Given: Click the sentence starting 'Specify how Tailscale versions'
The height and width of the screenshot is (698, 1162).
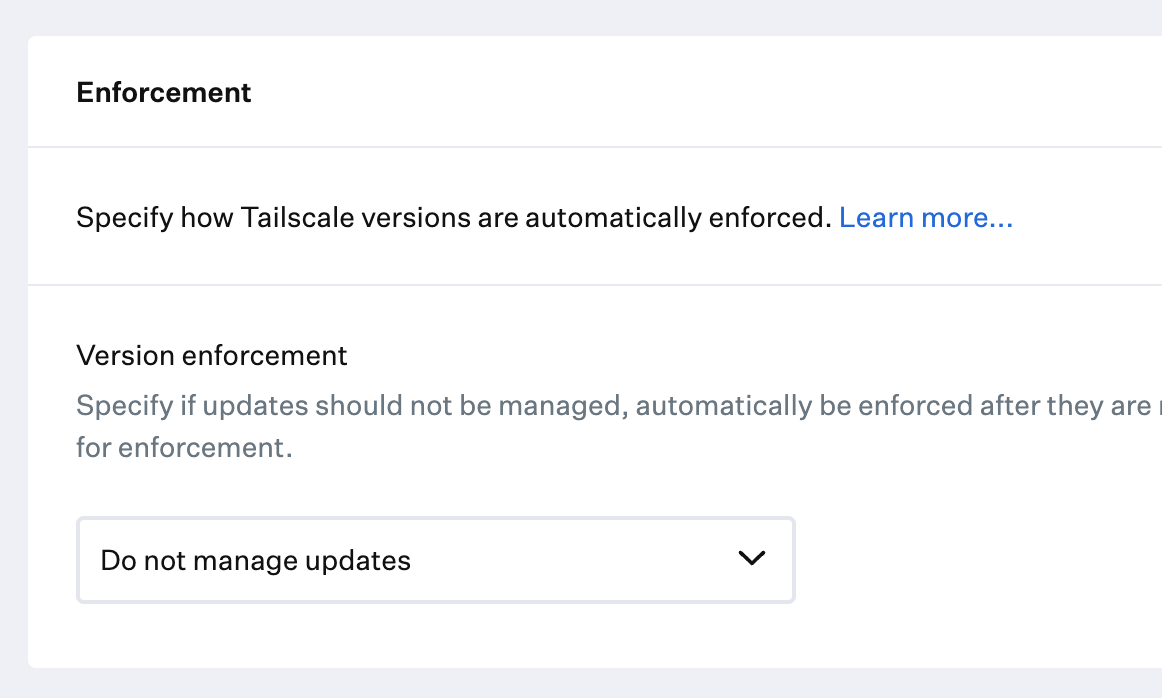Looking at the screenshot, I should (455, 217).
